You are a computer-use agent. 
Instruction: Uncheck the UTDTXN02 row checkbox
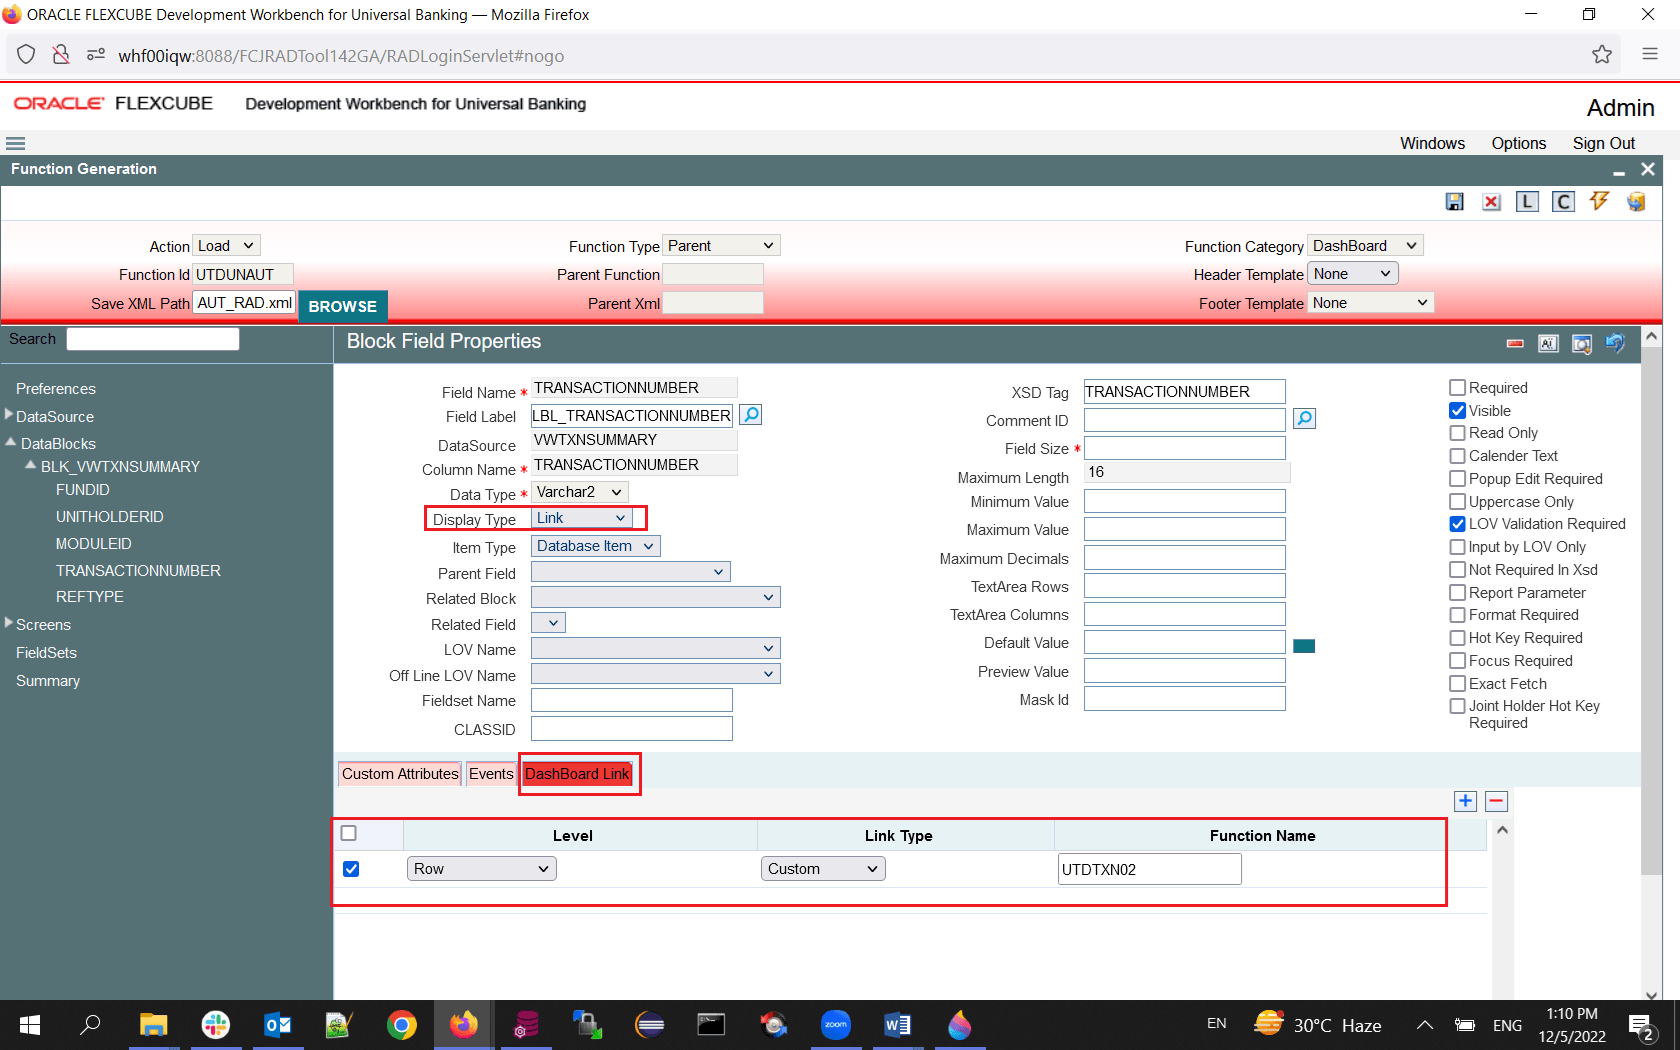point(351,869)
